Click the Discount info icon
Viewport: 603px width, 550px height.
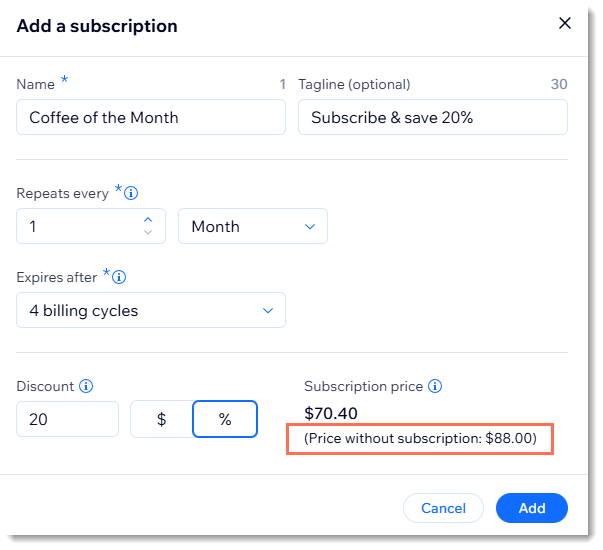point(86,386)
